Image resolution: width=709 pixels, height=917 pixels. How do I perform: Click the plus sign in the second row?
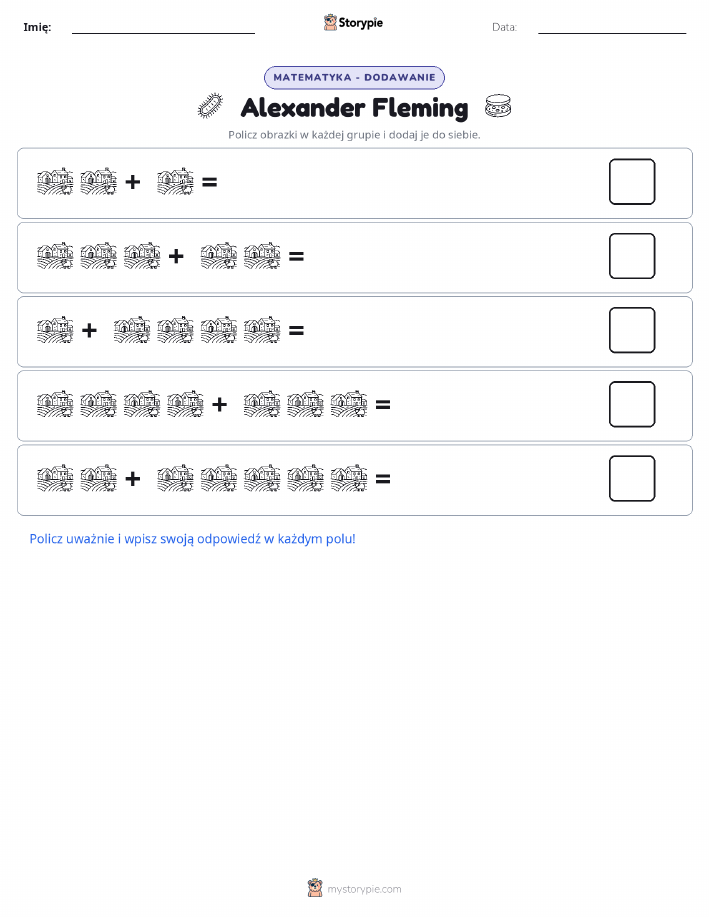(x=175, y=256)
